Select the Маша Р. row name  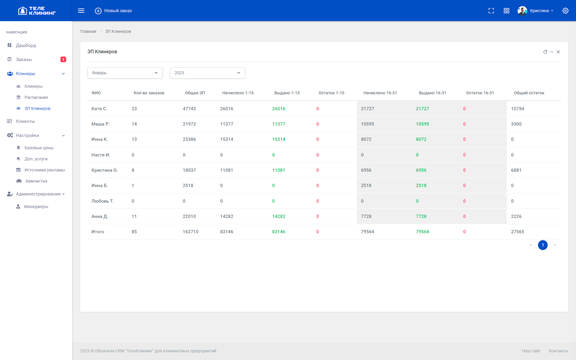click(x=101, y=124)
